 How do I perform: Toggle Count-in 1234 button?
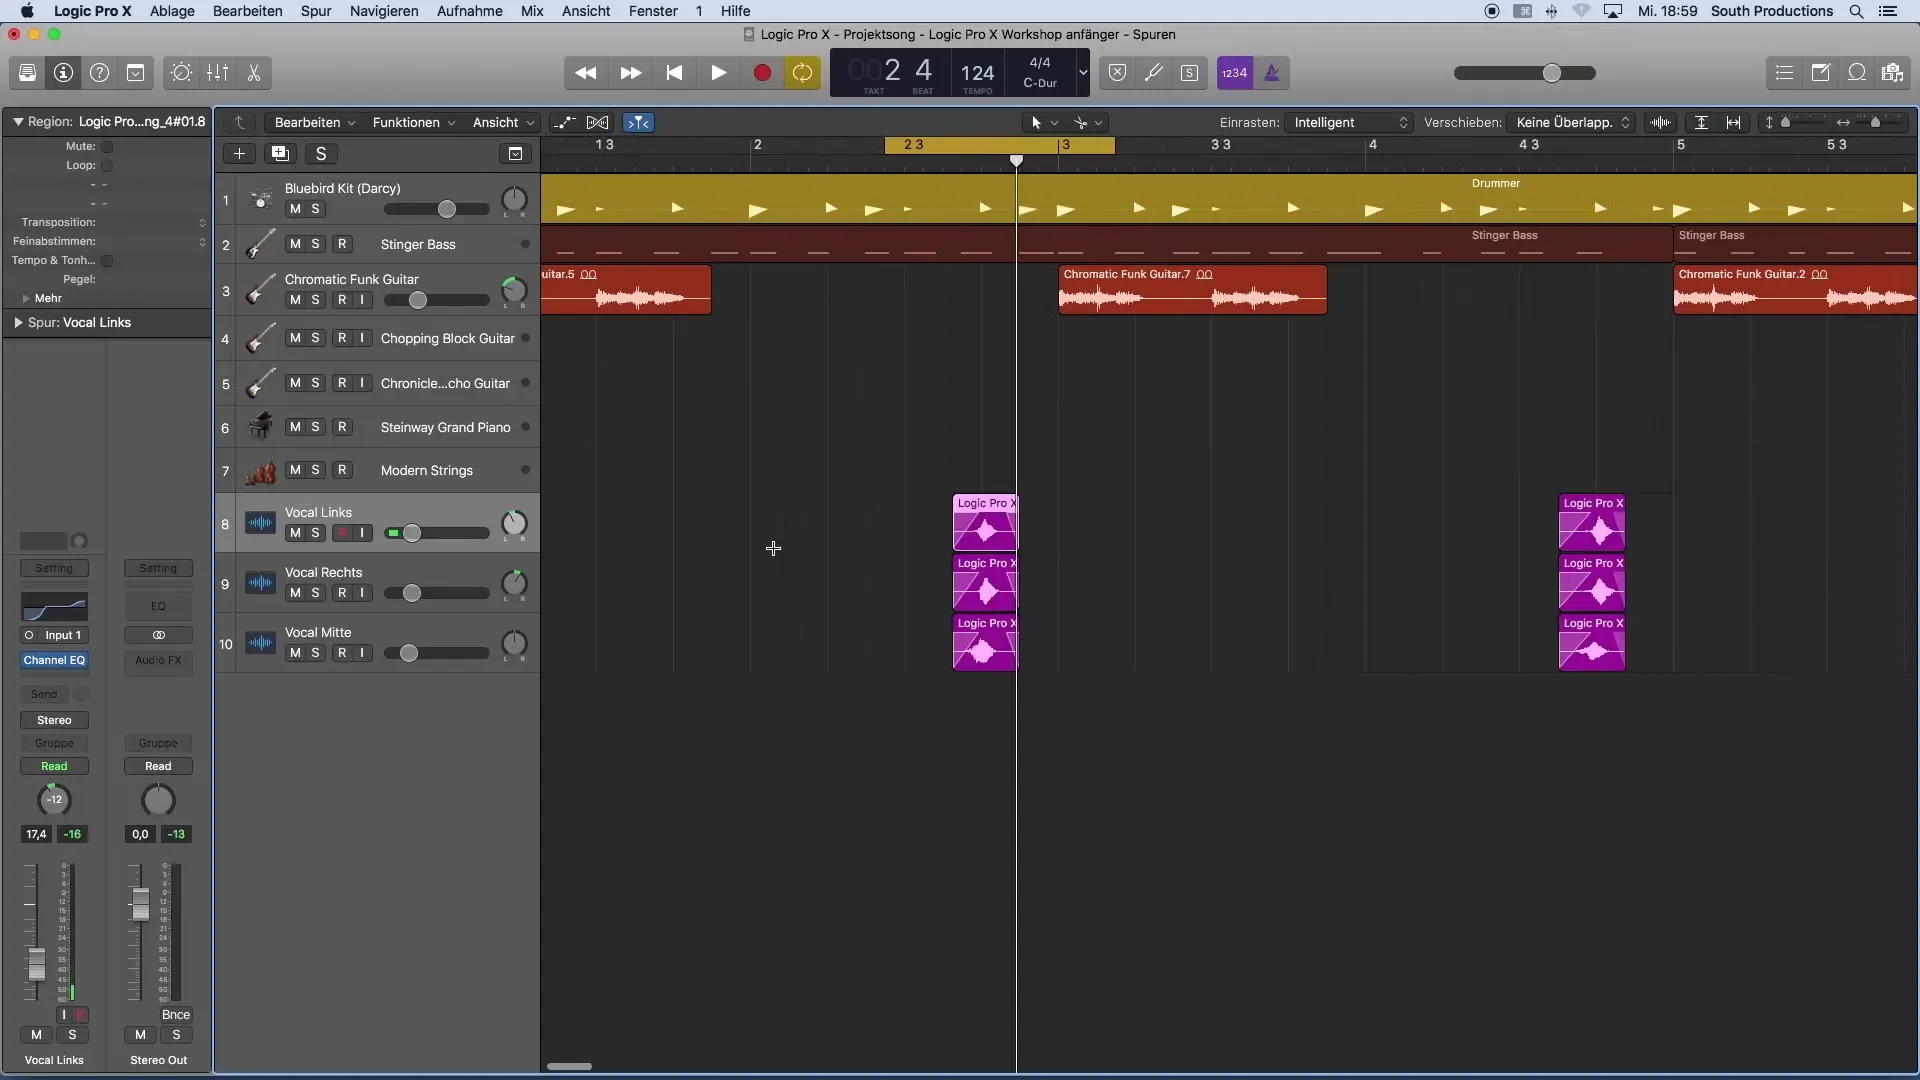coord(1235,73)
